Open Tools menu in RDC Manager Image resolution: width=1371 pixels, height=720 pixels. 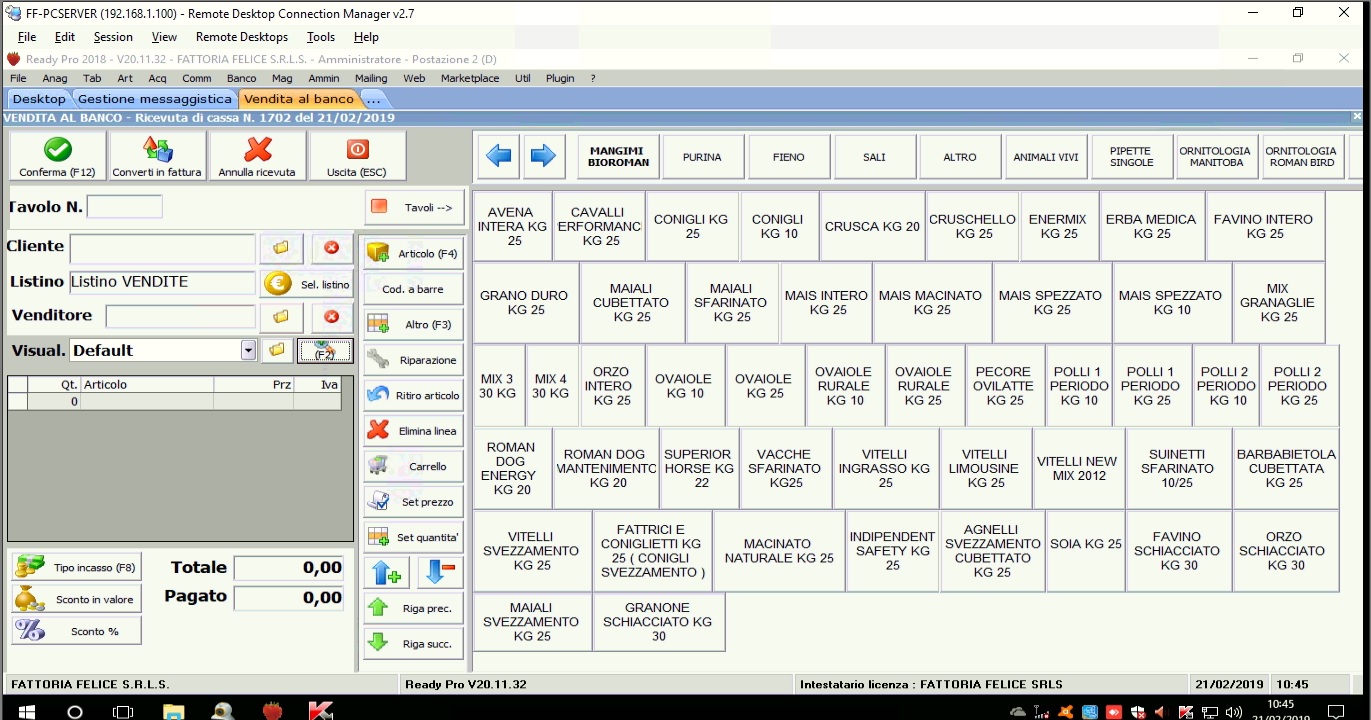(x=321, y=37)
